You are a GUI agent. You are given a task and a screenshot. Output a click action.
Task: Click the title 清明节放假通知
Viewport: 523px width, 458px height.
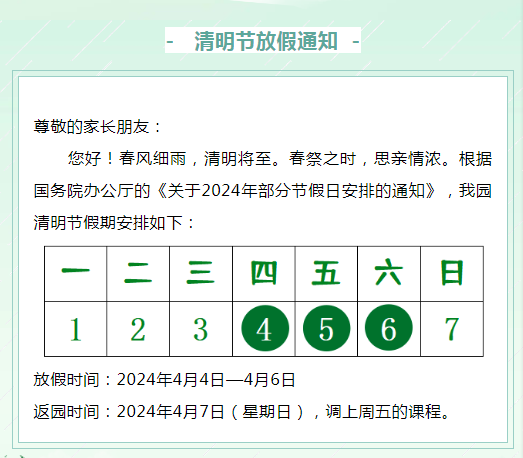pyautogui.click(x=266, y=41)
